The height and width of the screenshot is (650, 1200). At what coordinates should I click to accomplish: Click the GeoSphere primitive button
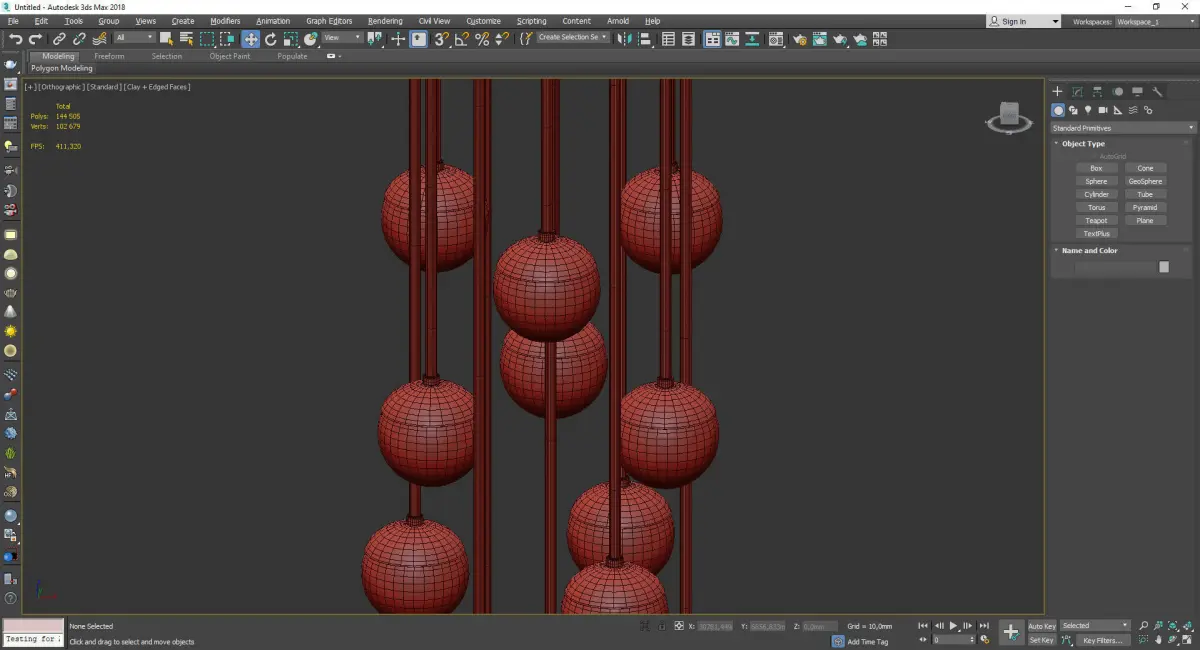tap(1145, 181)
